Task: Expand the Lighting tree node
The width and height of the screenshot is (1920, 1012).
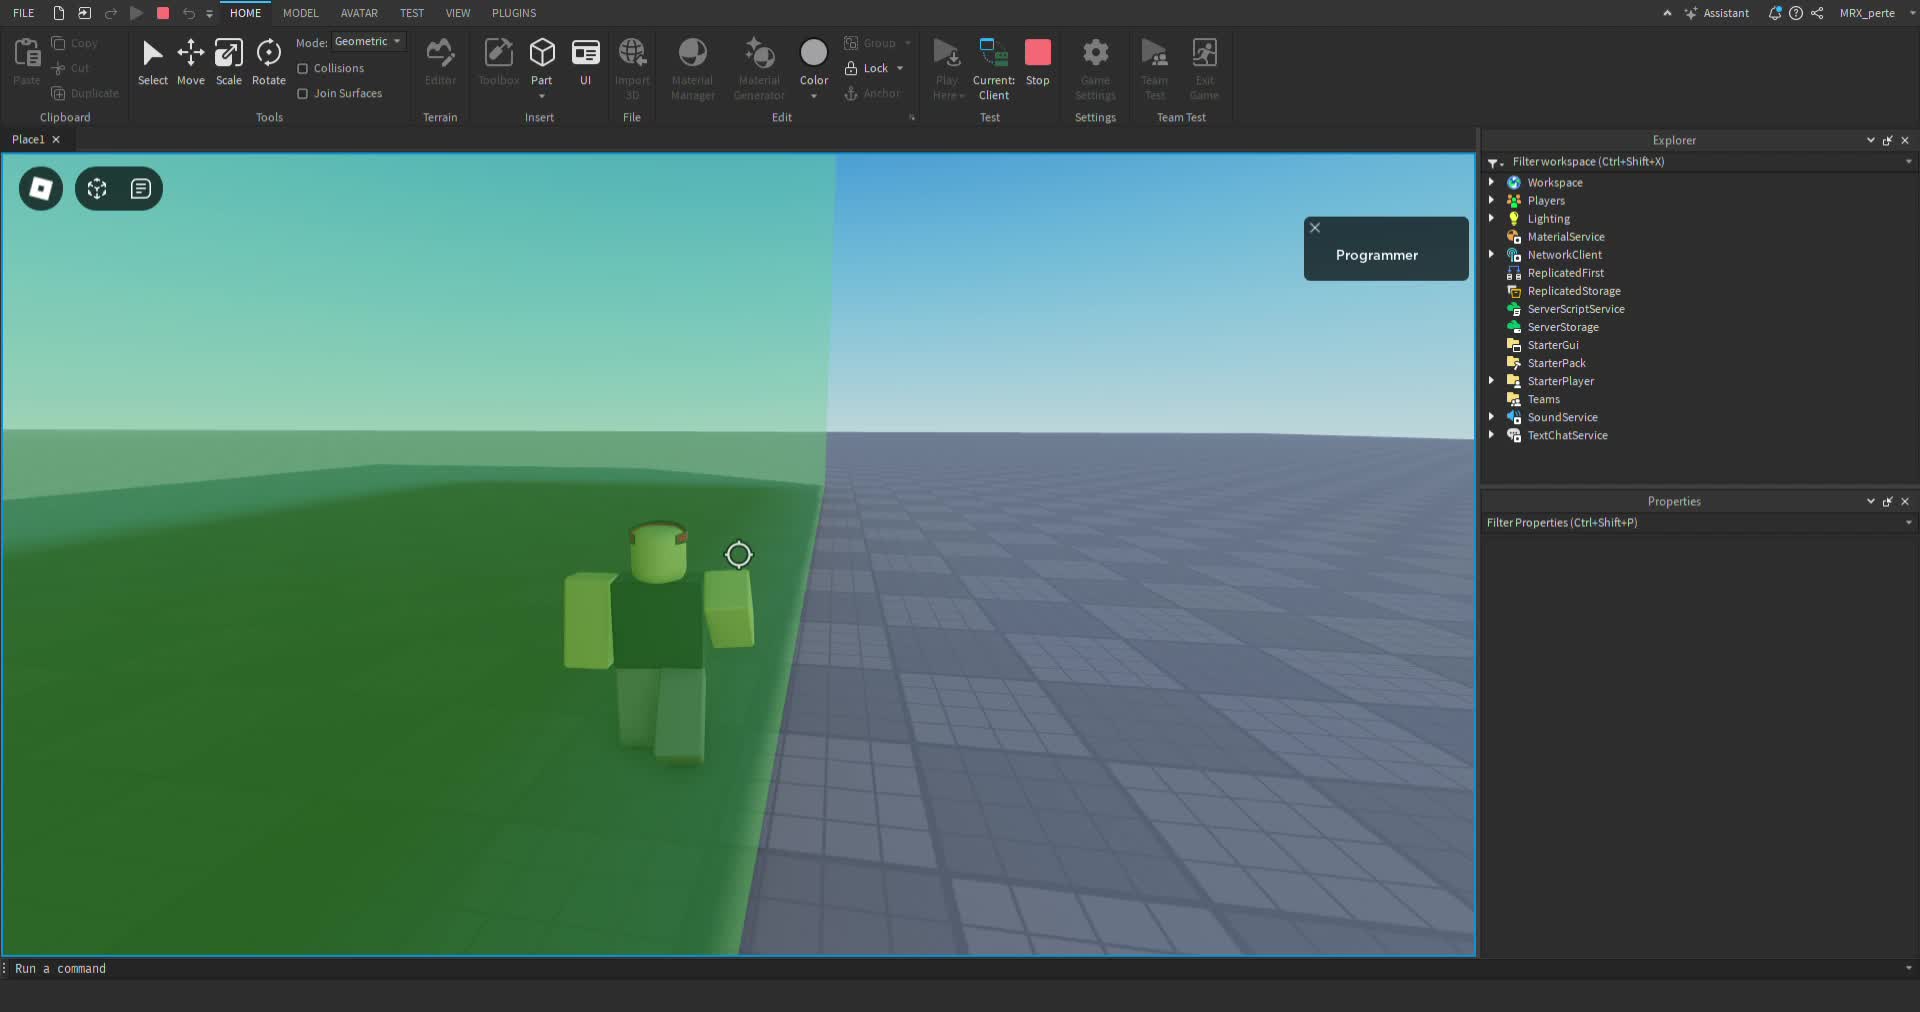Action: pos(1491,218)
